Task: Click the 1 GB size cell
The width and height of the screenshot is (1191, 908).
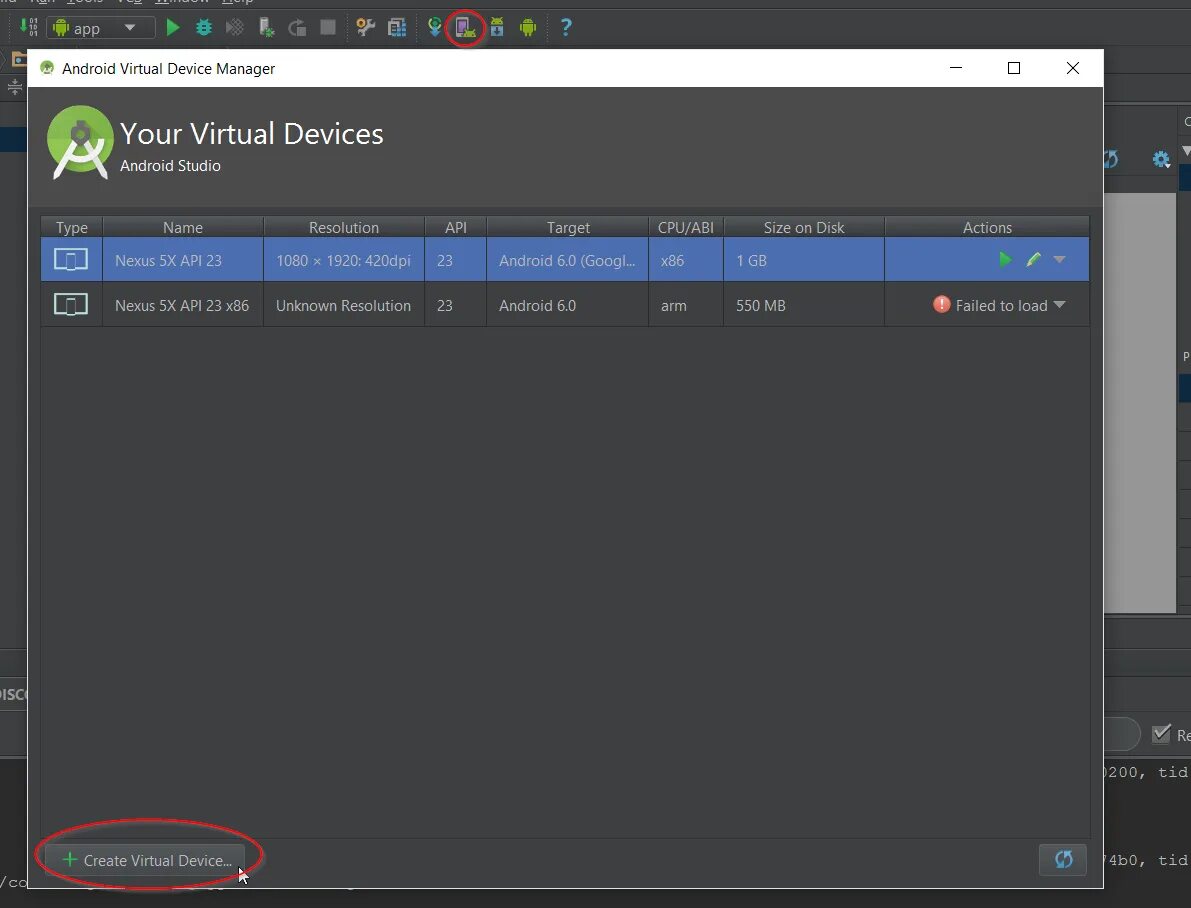Action: click(804, 260)
